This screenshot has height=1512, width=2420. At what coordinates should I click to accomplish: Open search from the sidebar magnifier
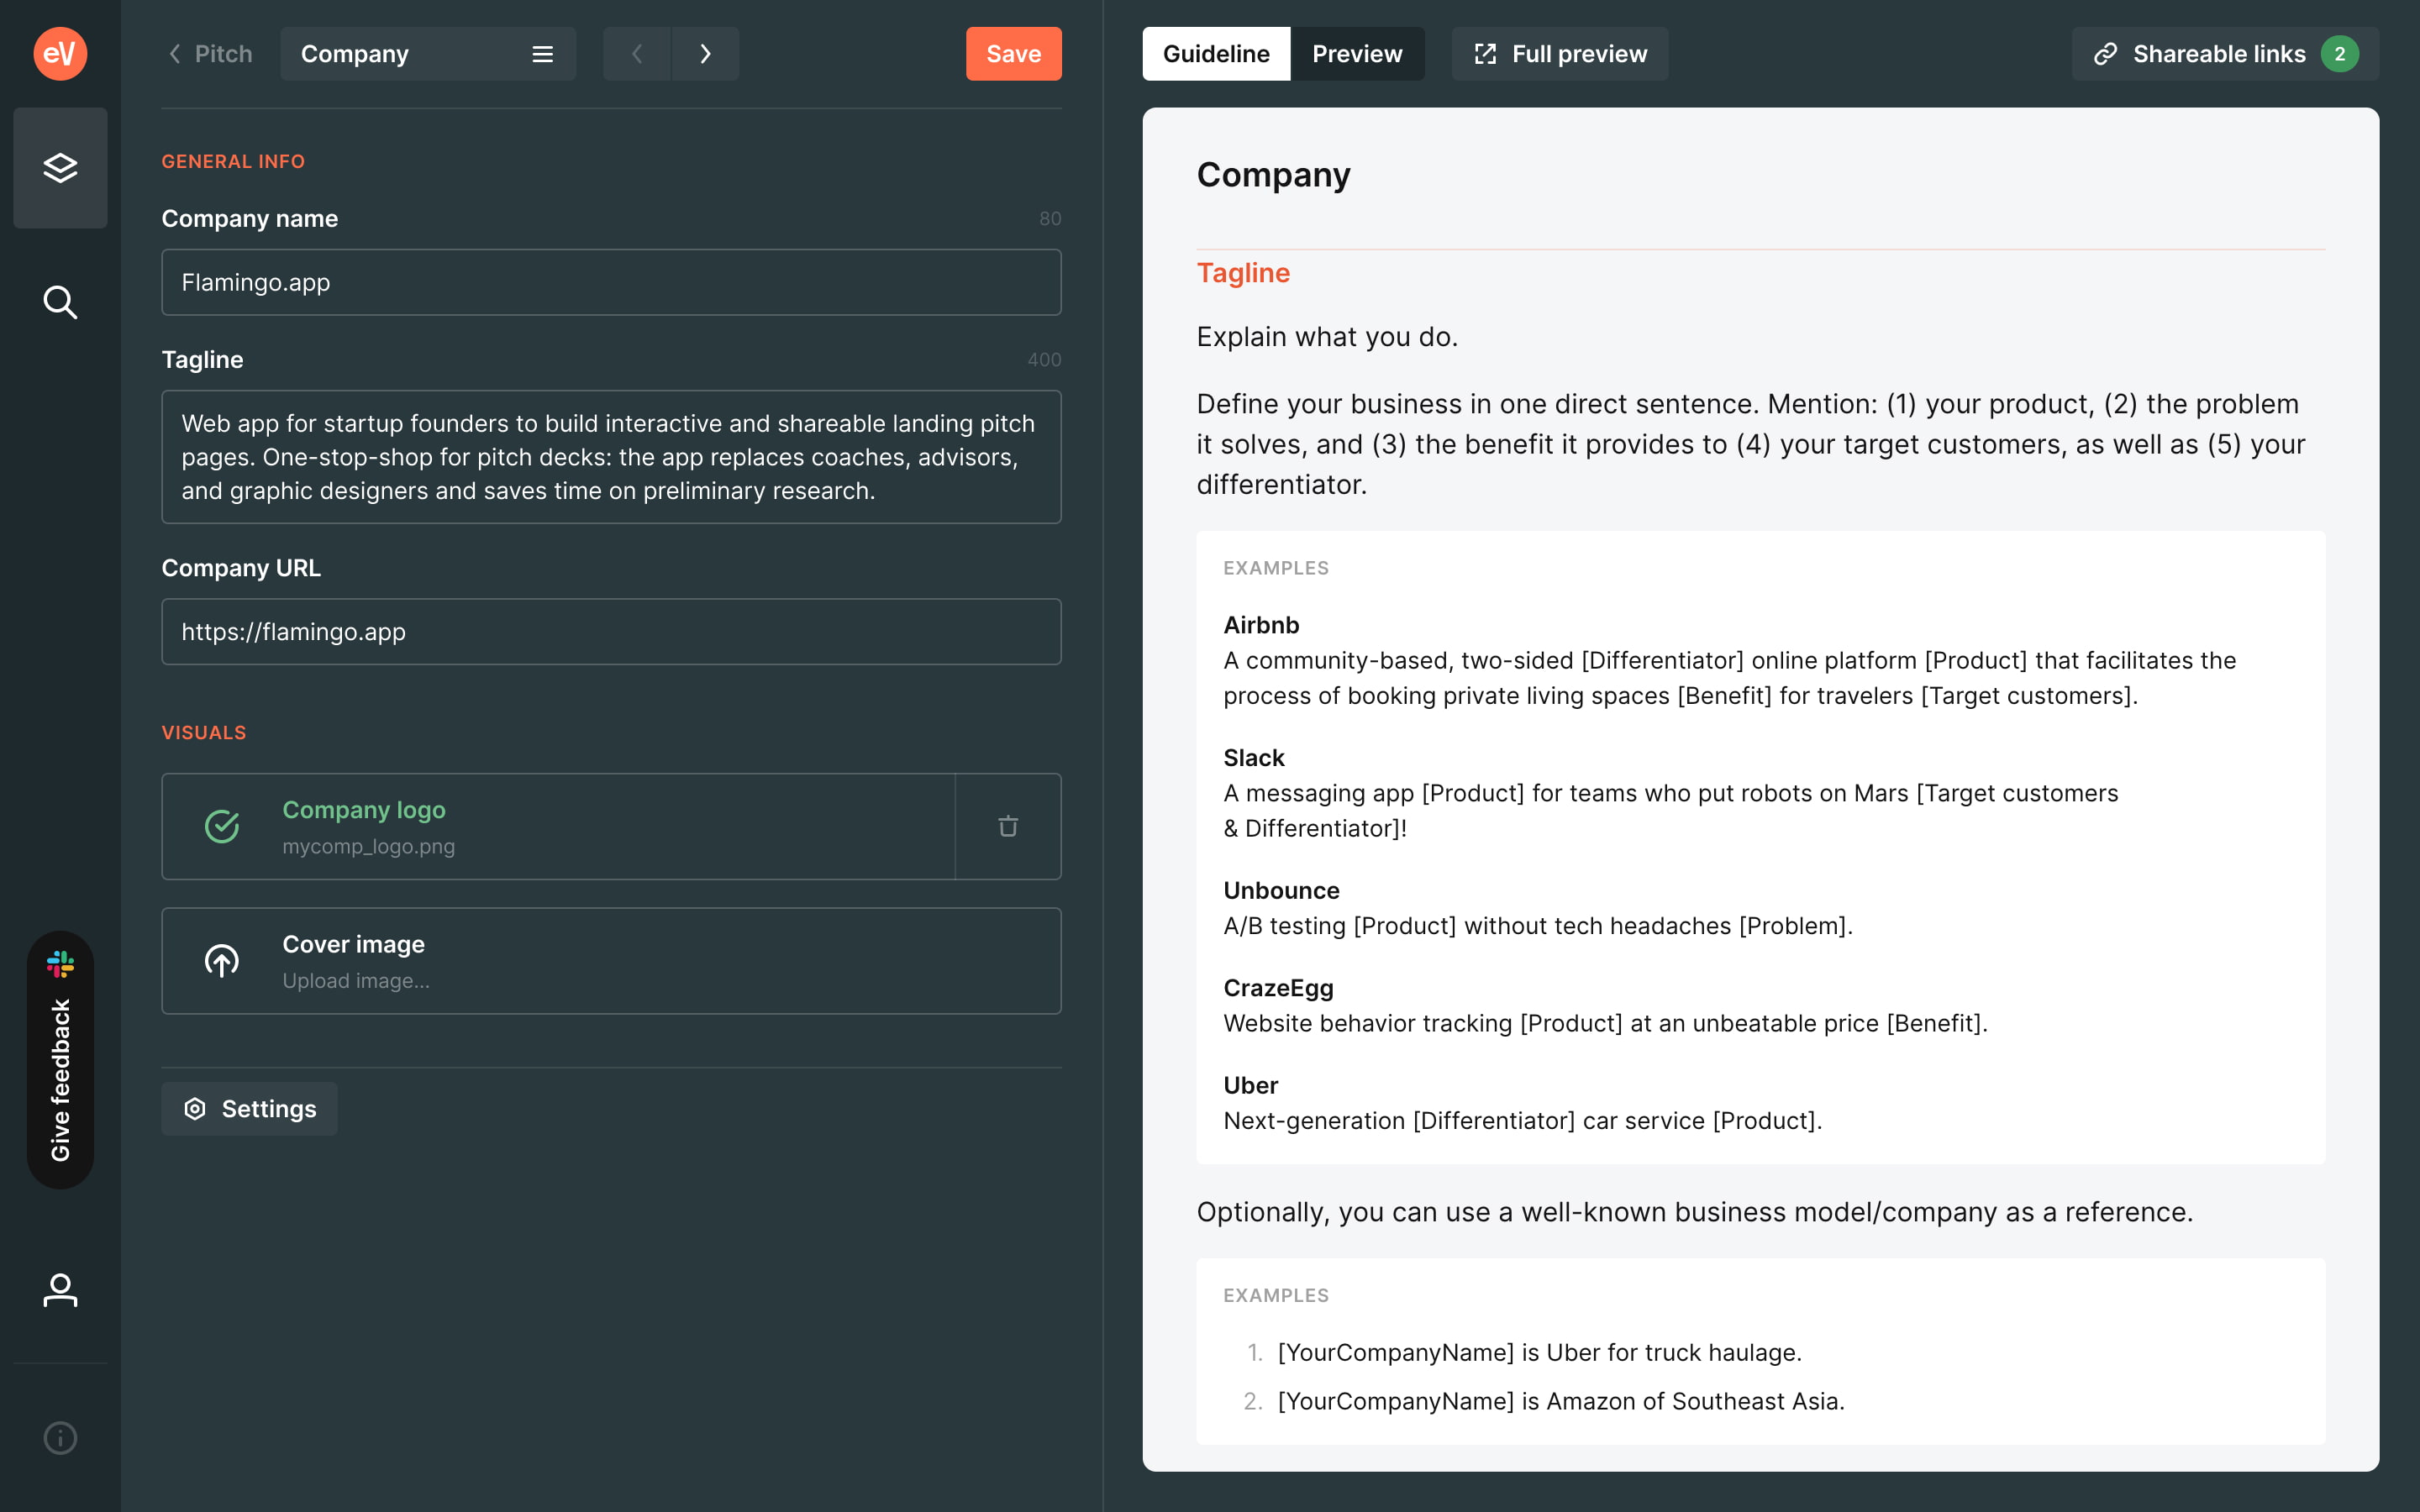60,302
